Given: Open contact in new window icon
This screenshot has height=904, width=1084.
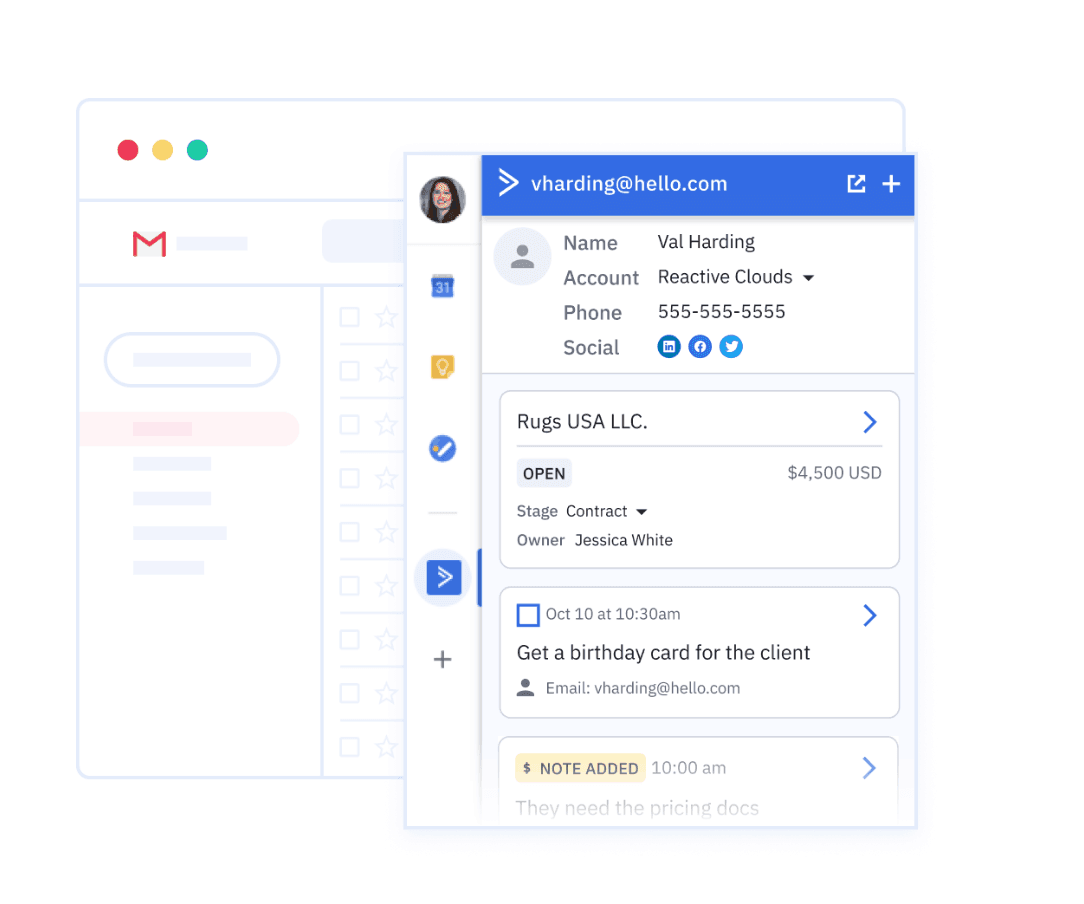Looking at the screenshot, I should point(856,183).
